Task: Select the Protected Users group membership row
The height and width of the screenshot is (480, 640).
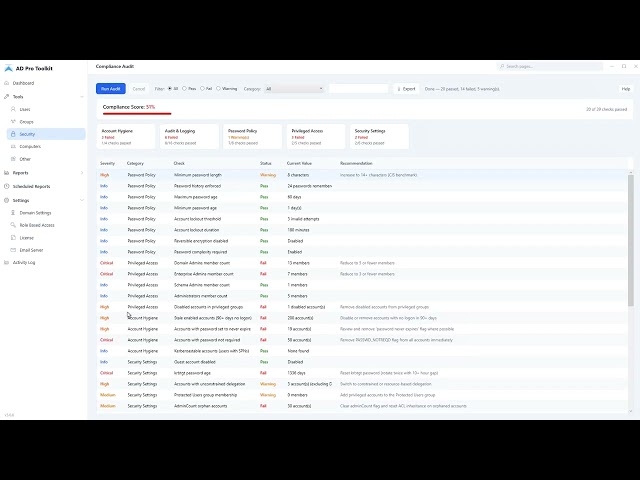Action: [362, 395]
